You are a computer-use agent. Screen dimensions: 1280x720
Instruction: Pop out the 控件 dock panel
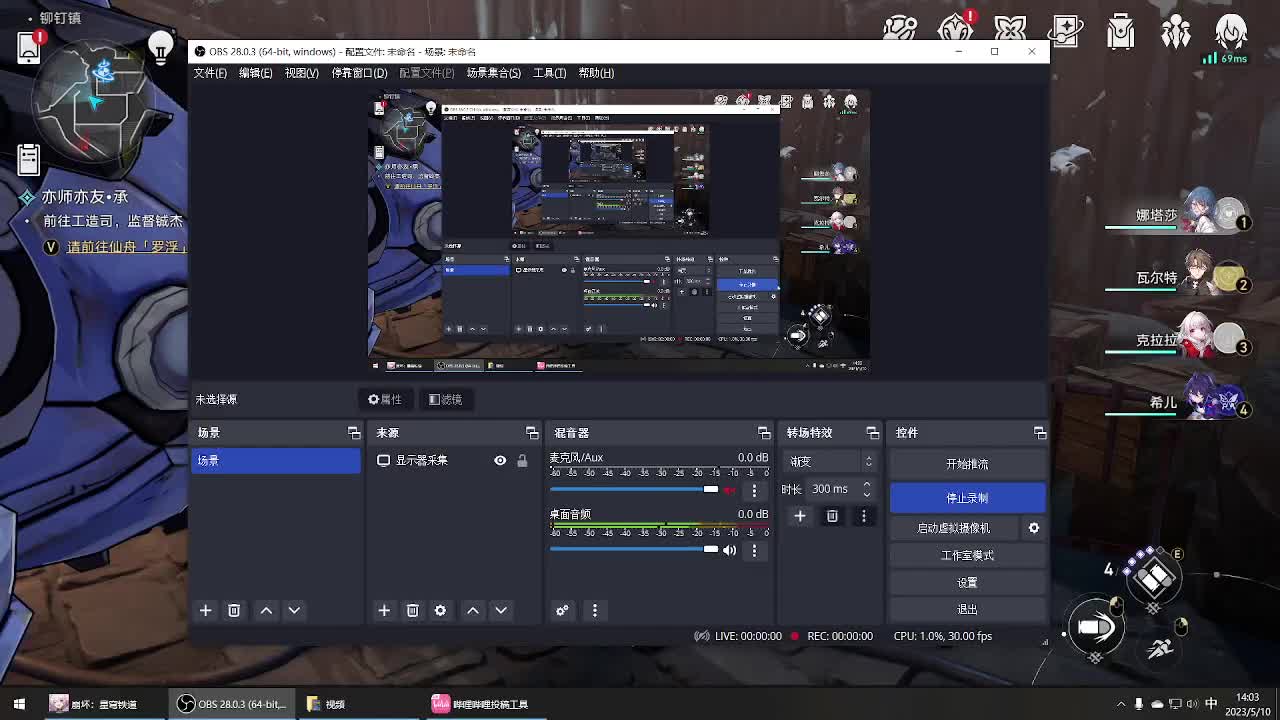1040,433
